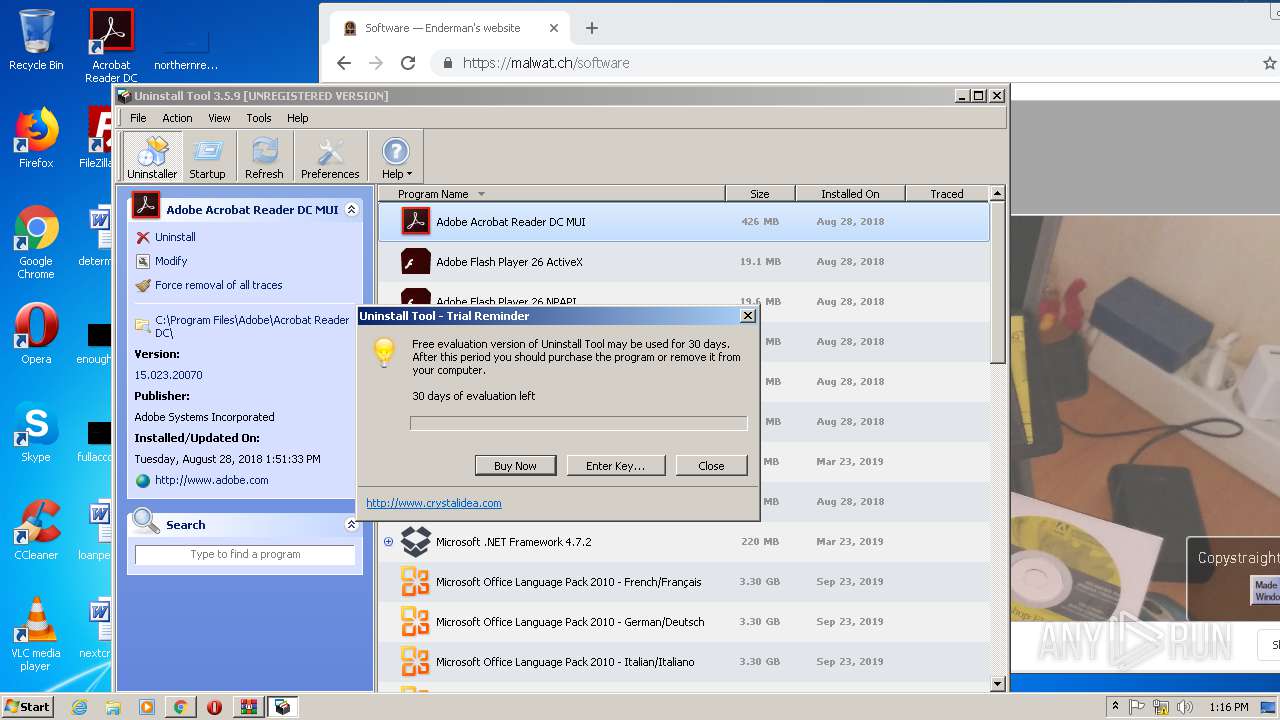Click the program search input field
Screen dimensions: 1280x720
click(245, 554)
